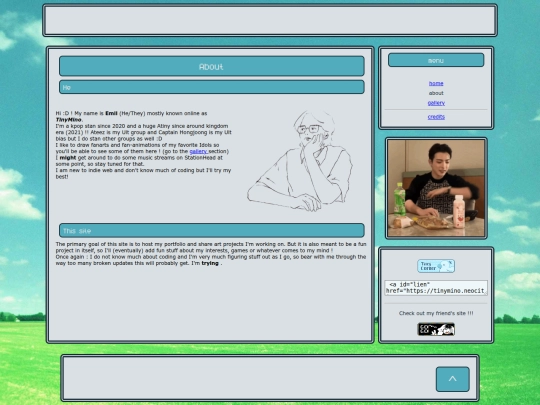This screenshot has width=540, height=405.
Task: Click the line-art sketch of a person with glasses
Action: pyautogui.click(x=300, y=160)
